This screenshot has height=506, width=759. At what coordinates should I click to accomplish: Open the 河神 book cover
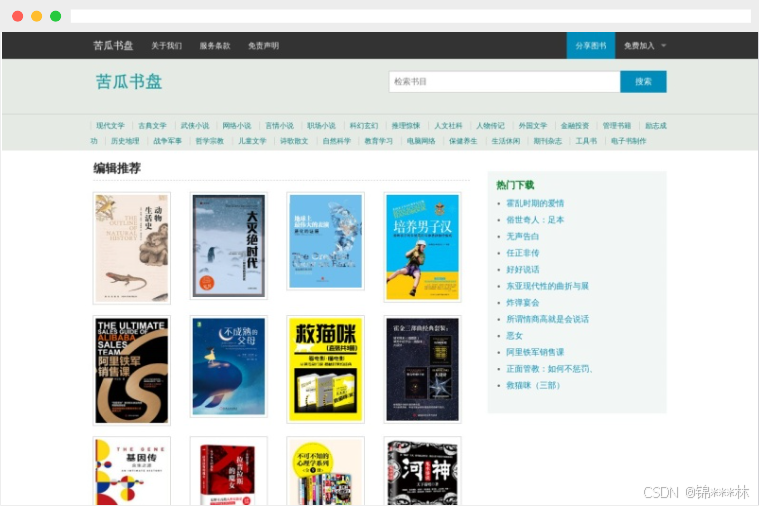423,471
